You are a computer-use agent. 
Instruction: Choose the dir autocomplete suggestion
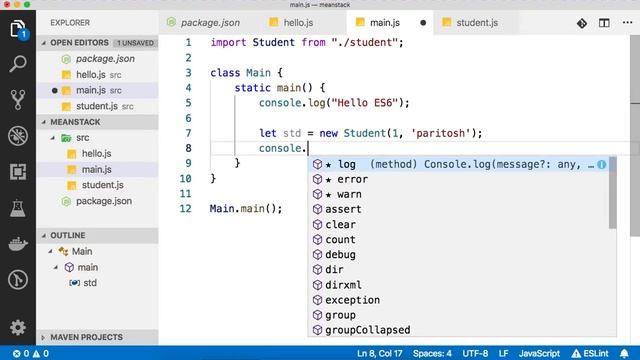pyautogui.click(x=459, y=270)
